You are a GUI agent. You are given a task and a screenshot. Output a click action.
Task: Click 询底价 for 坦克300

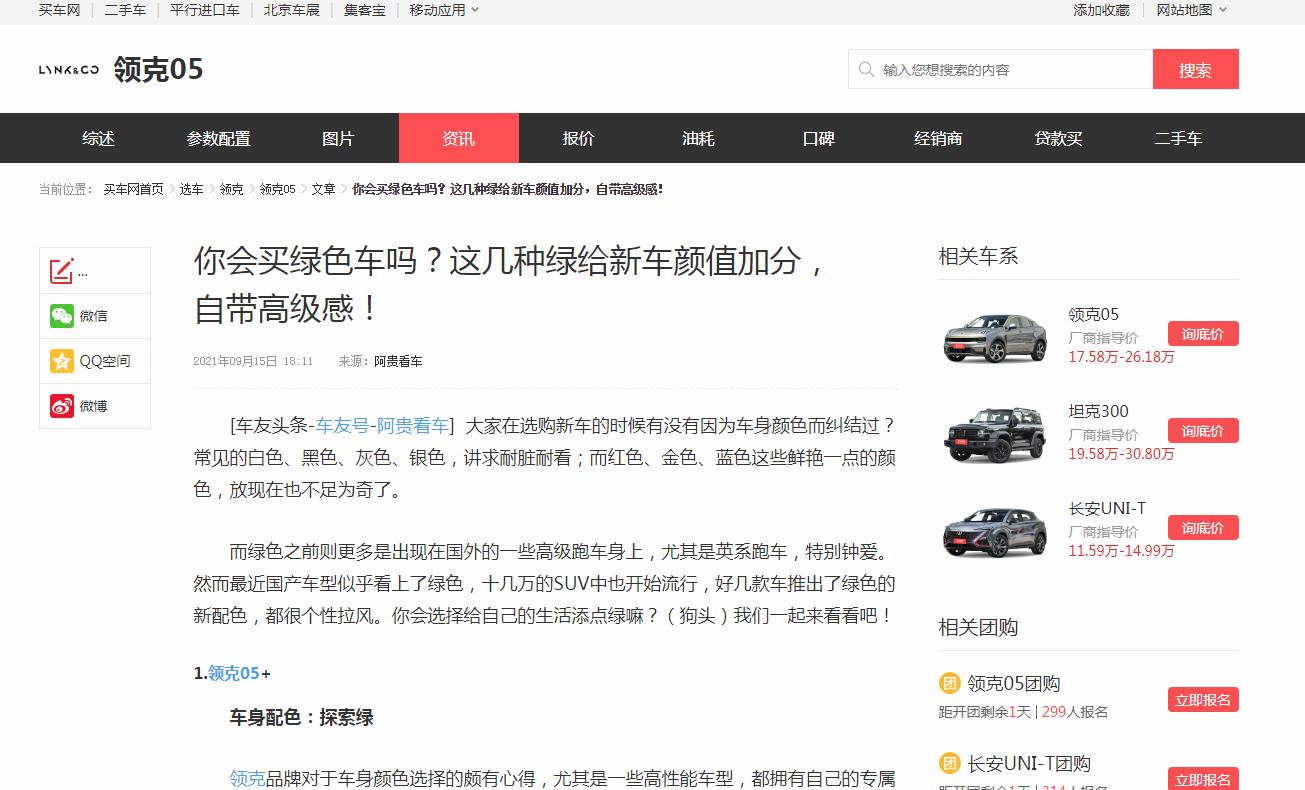point(1203,431)
